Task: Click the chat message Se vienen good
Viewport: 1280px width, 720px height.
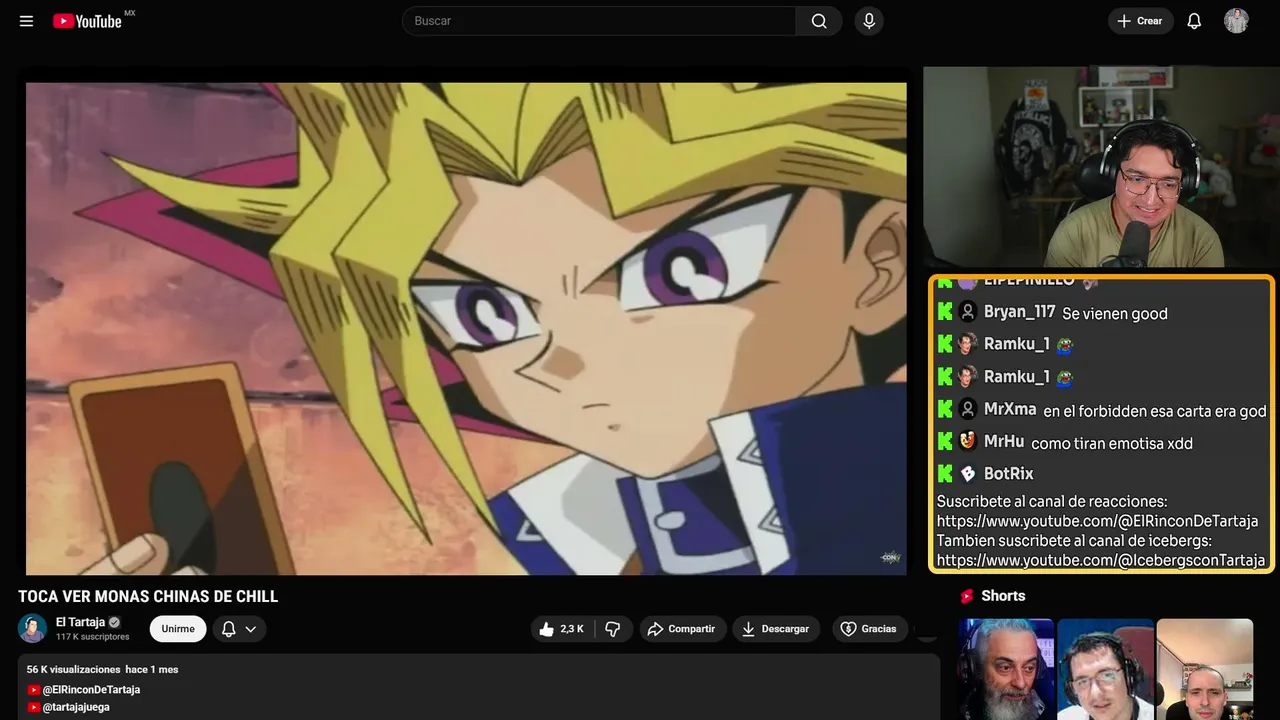Action: (1115, 314)
